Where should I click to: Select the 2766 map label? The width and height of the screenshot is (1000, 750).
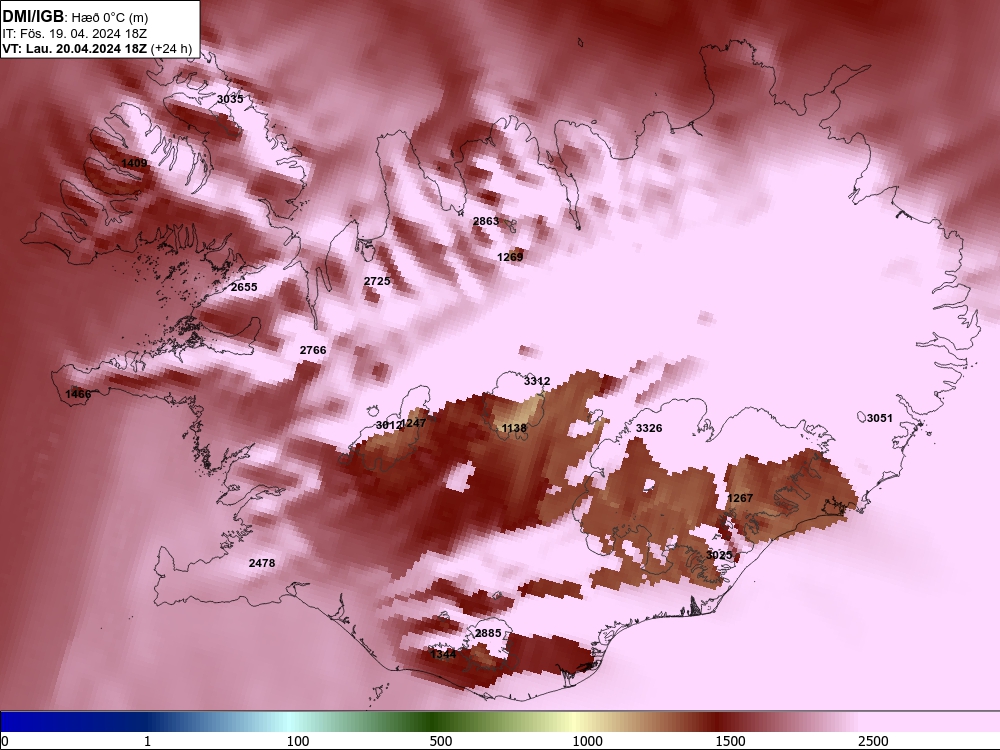(313, 349)
